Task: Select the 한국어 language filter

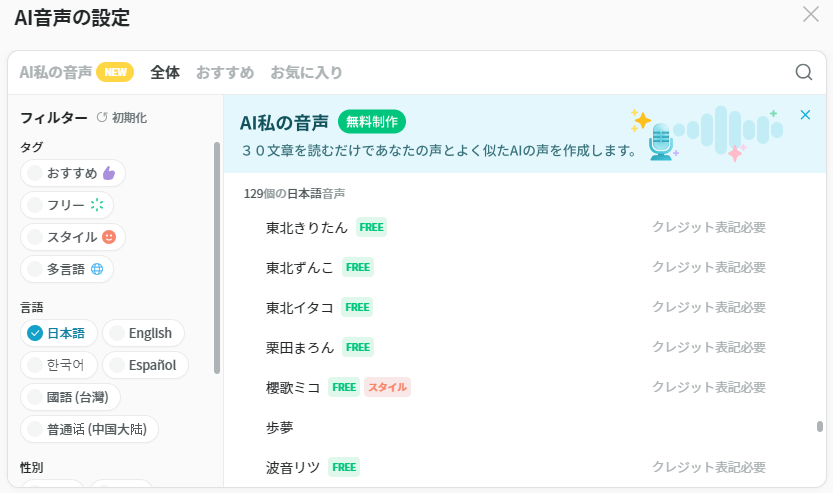Action: tap(58, 365)
